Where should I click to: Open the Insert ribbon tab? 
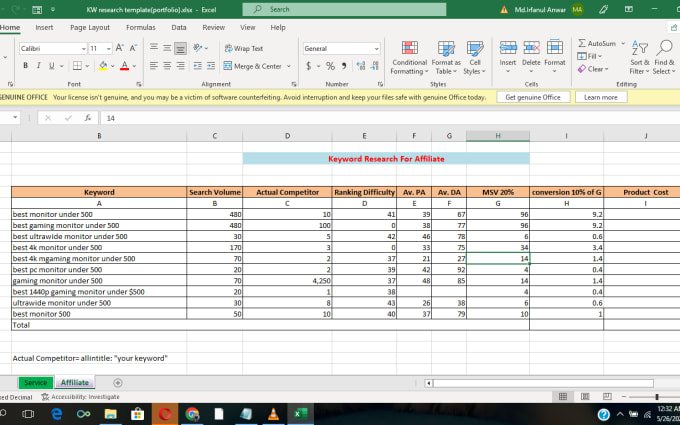(x=44, y=27)
